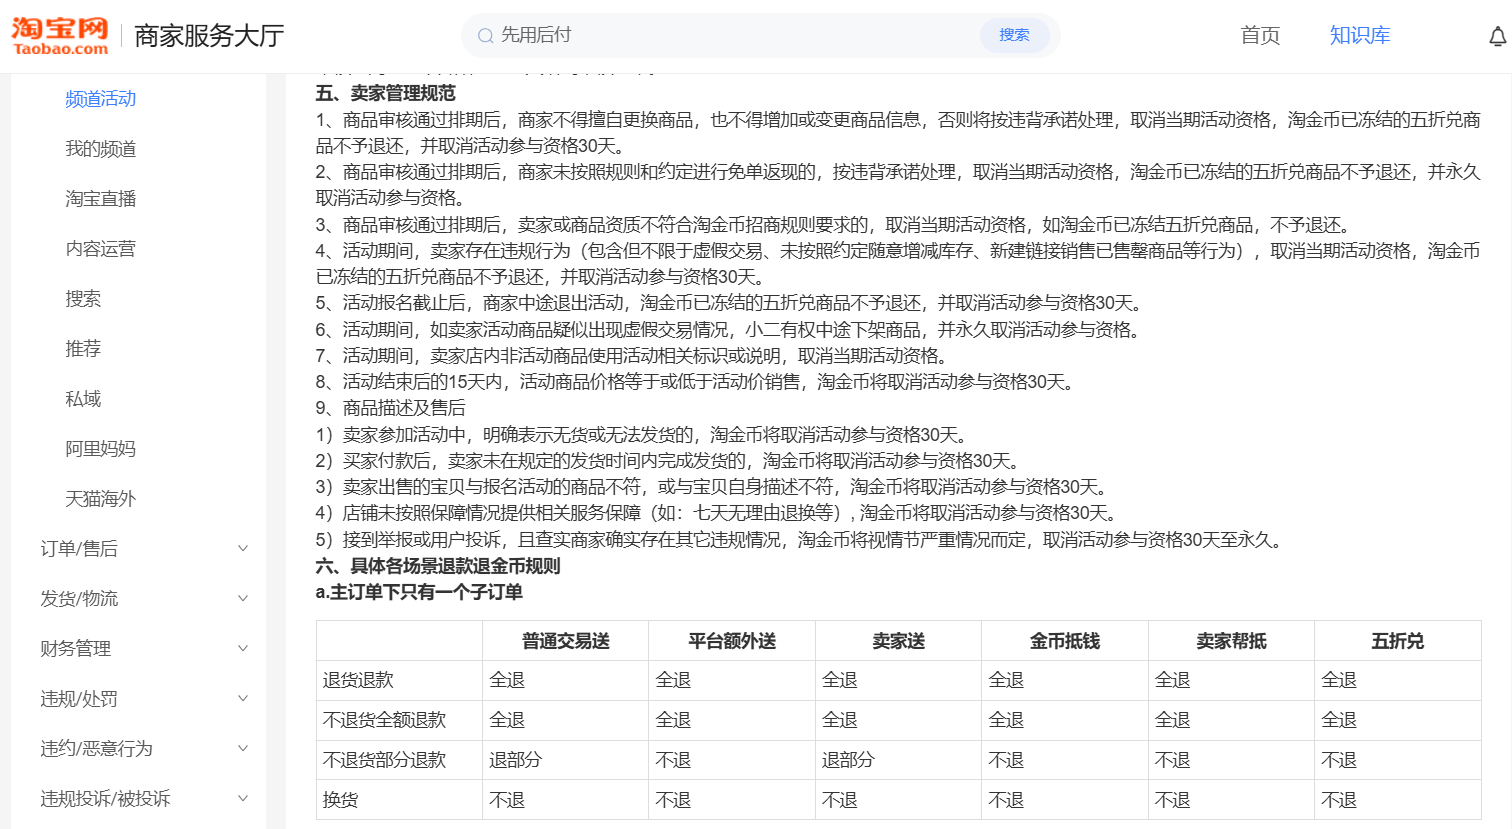
Task: Click rule line 9、商品描述及售后
Action: pyautogui.click(x=391, y=408)
